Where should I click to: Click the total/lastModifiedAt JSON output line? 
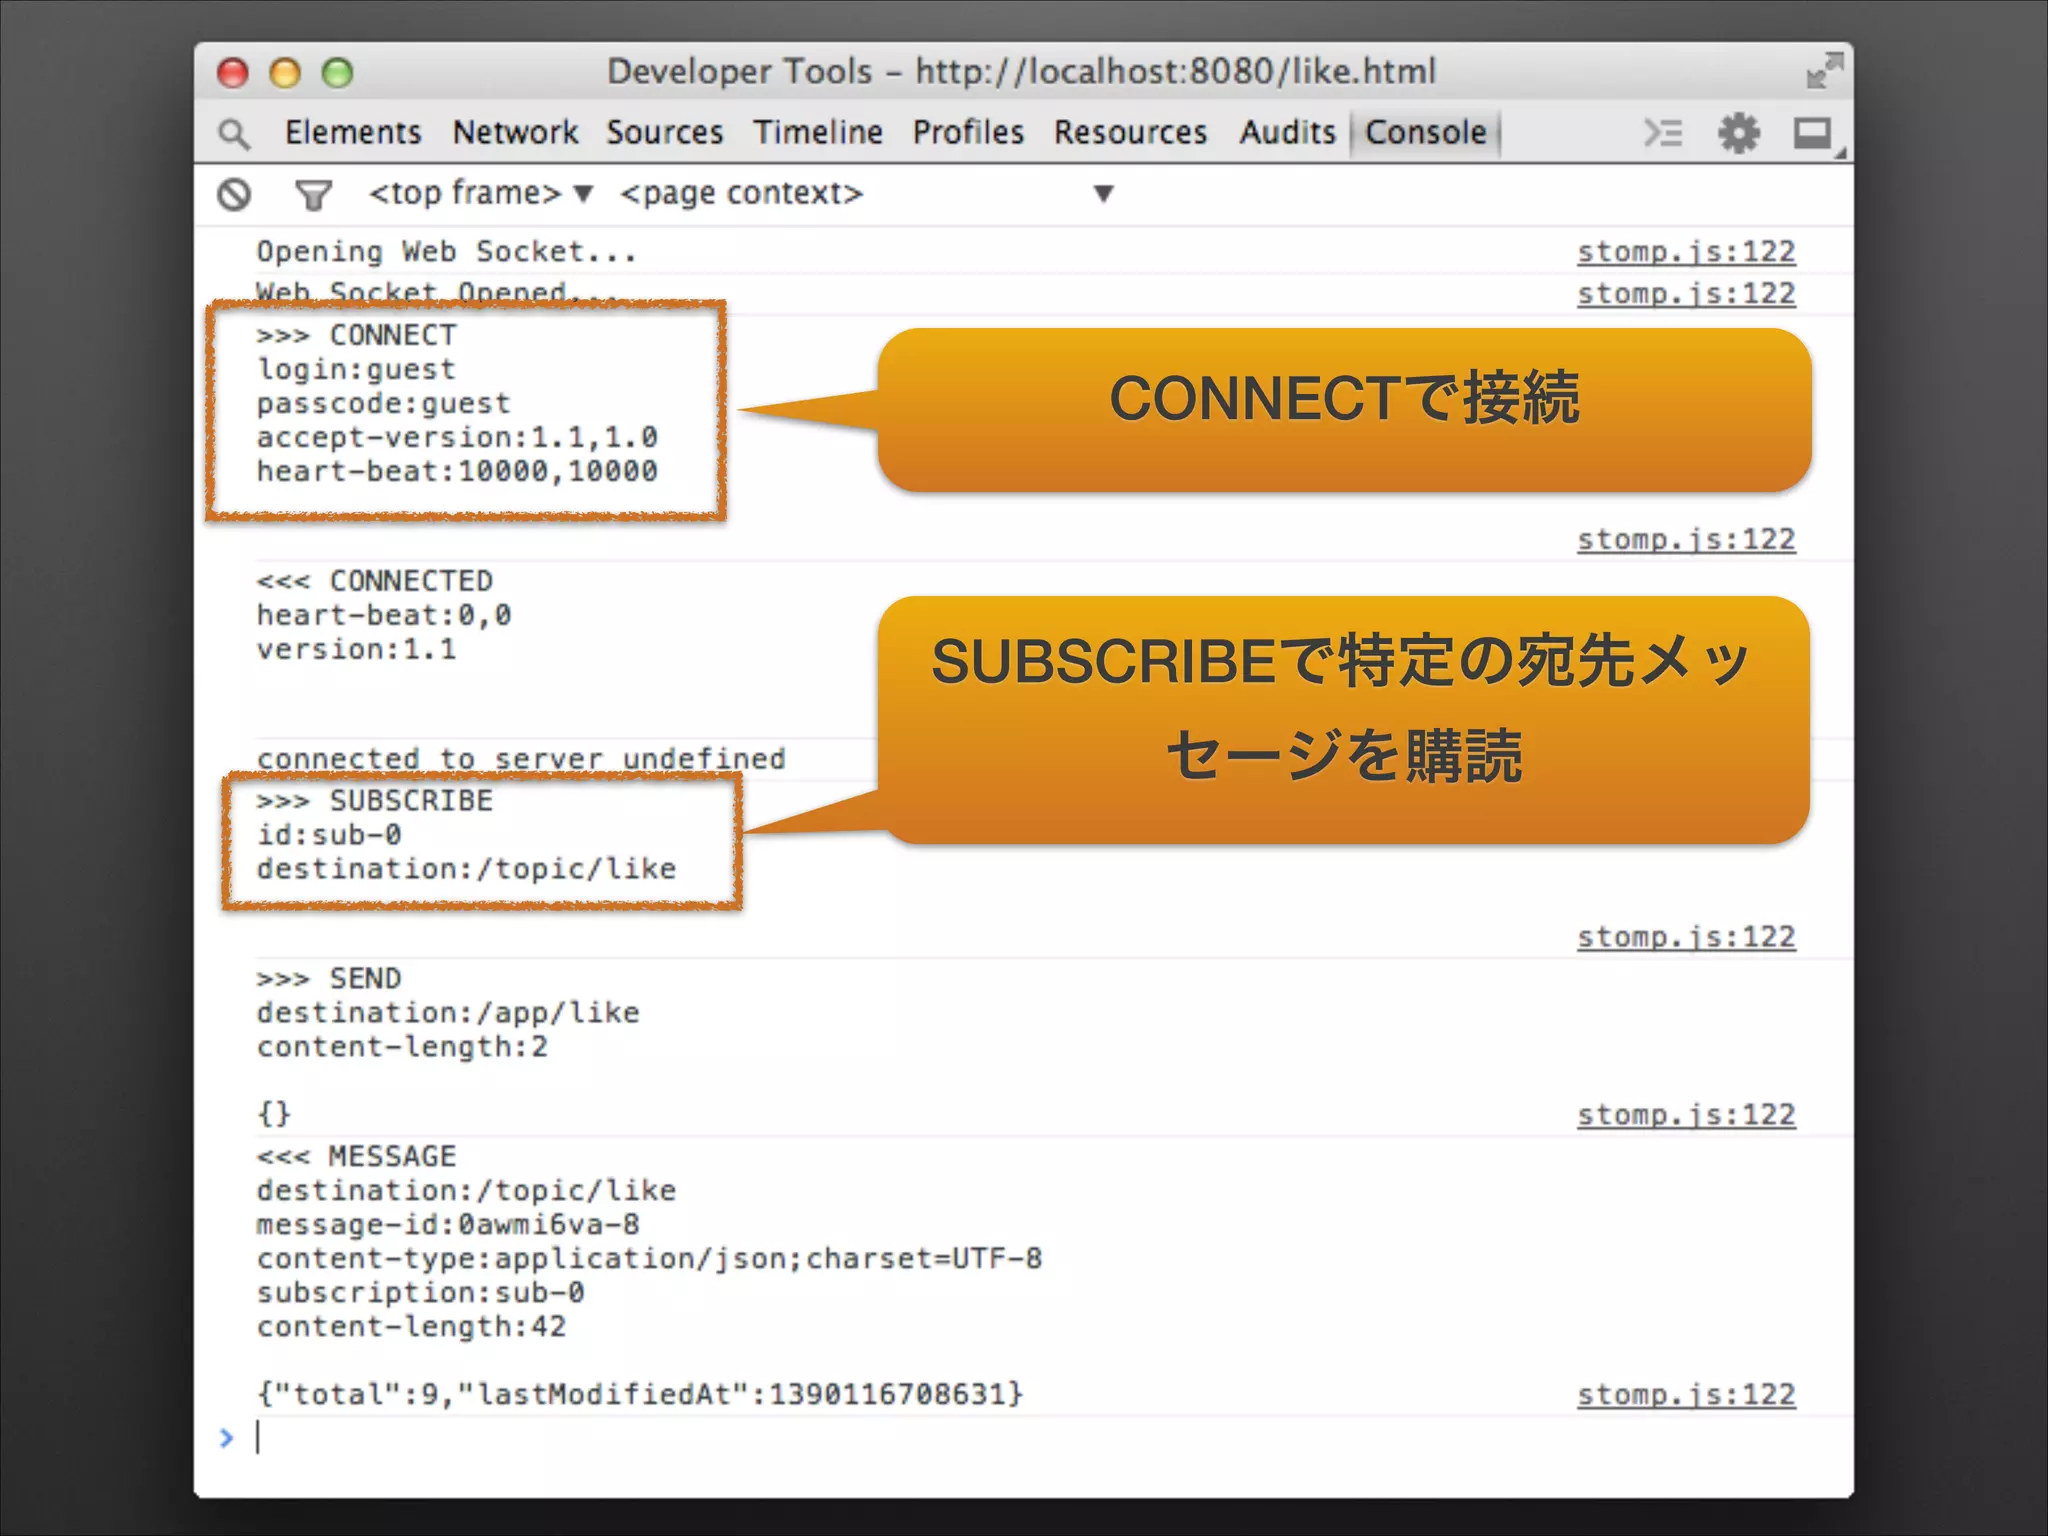[x=640, y=1395]
